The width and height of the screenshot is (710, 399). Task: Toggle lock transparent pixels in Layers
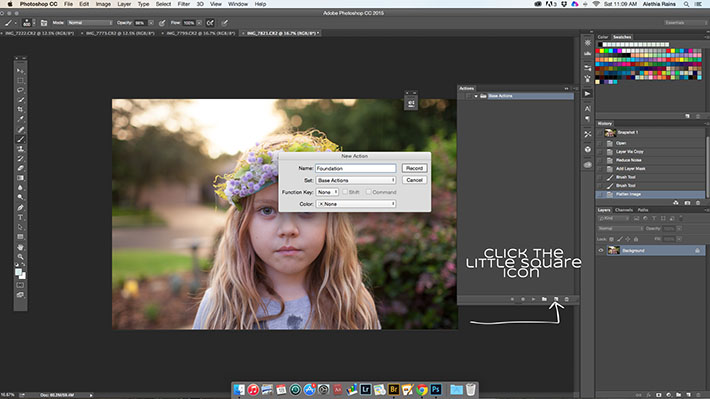coord(611,239)
